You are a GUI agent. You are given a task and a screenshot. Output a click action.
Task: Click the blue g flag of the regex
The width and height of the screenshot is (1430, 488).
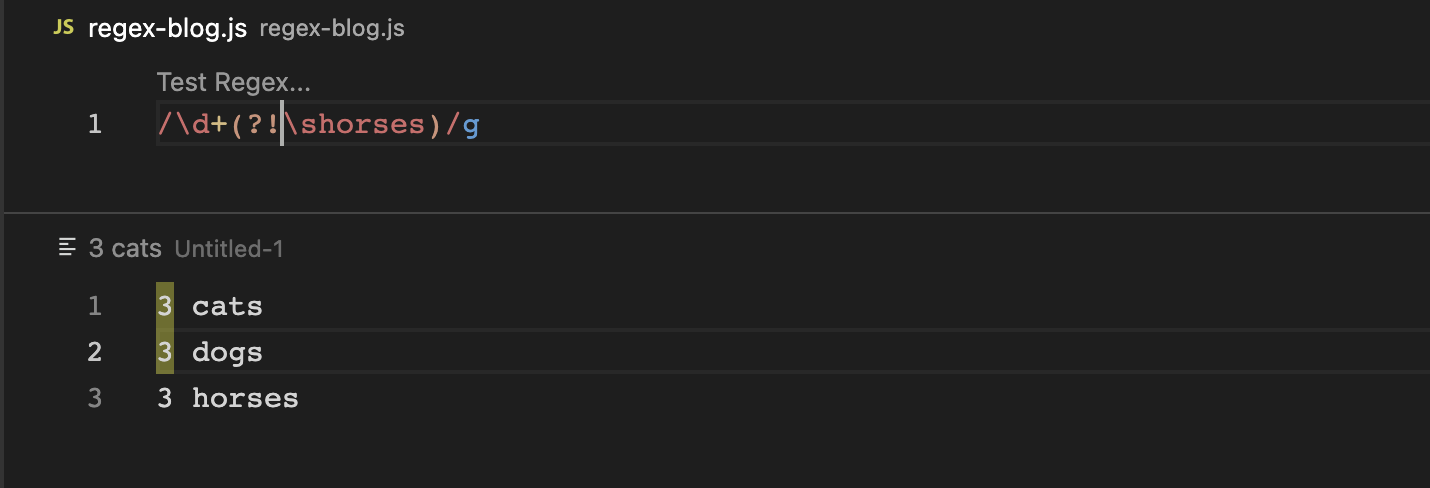point(471,125)
